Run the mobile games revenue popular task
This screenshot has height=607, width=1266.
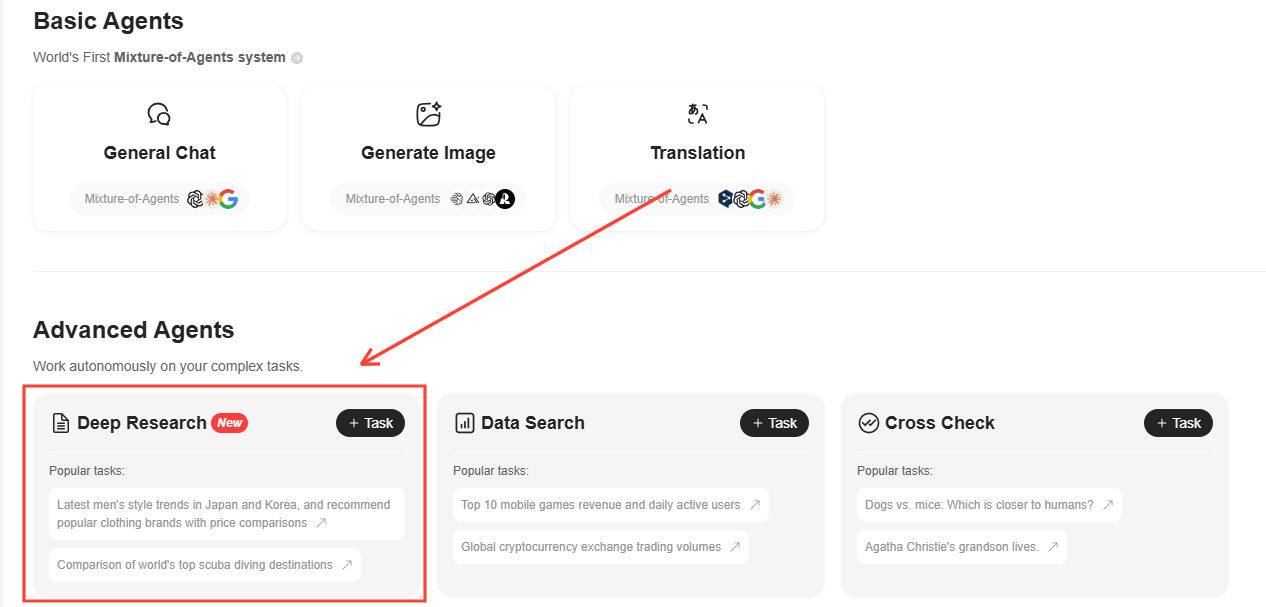[610, 505]
